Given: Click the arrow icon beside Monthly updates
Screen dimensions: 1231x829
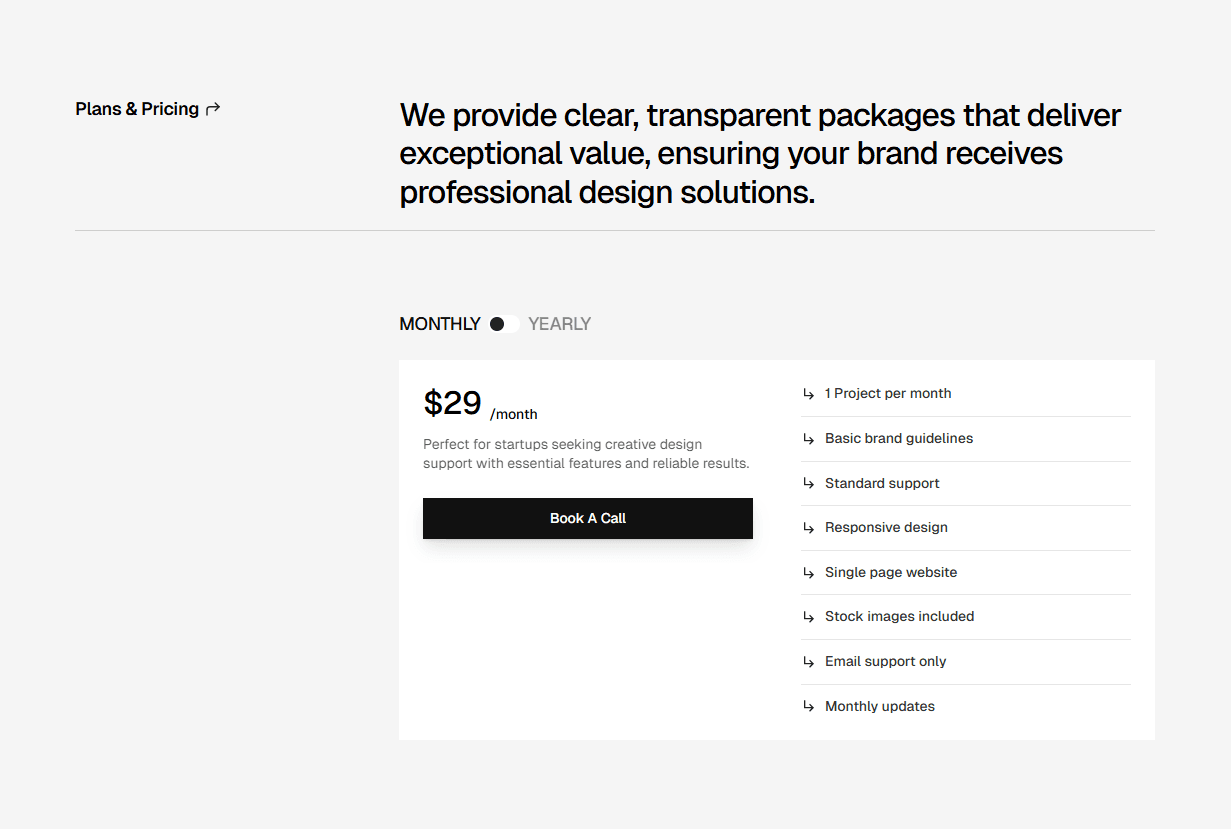Looking at the screenshot, I should pos(809,706).
